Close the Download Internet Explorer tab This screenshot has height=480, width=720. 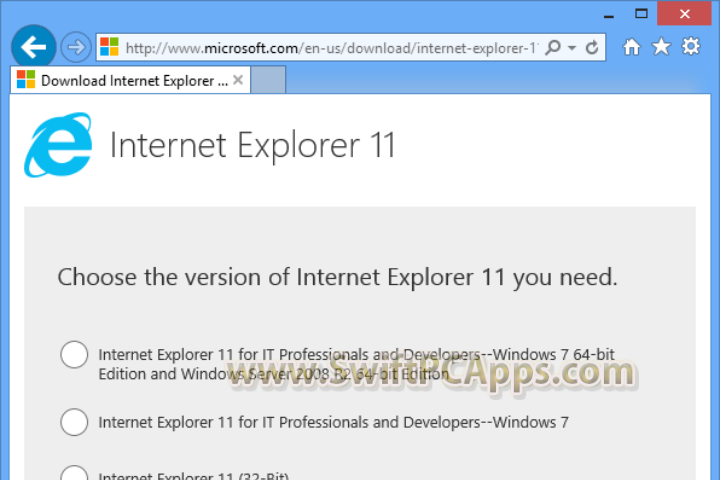coord(238,80)
